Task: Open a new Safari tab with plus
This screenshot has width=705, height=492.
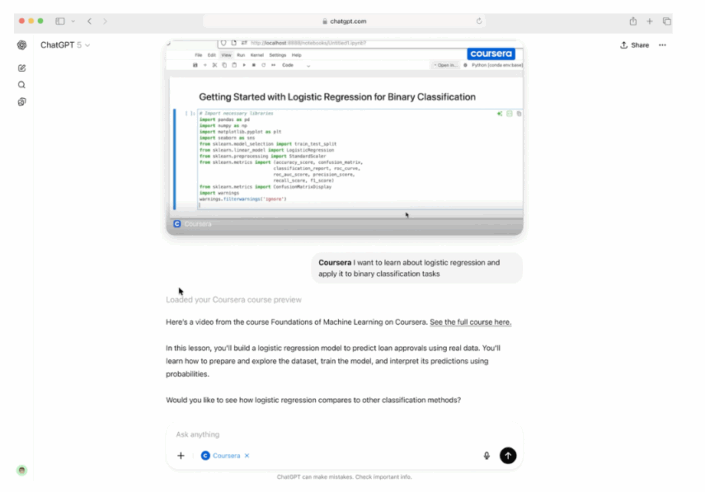Action: point(650,21)
